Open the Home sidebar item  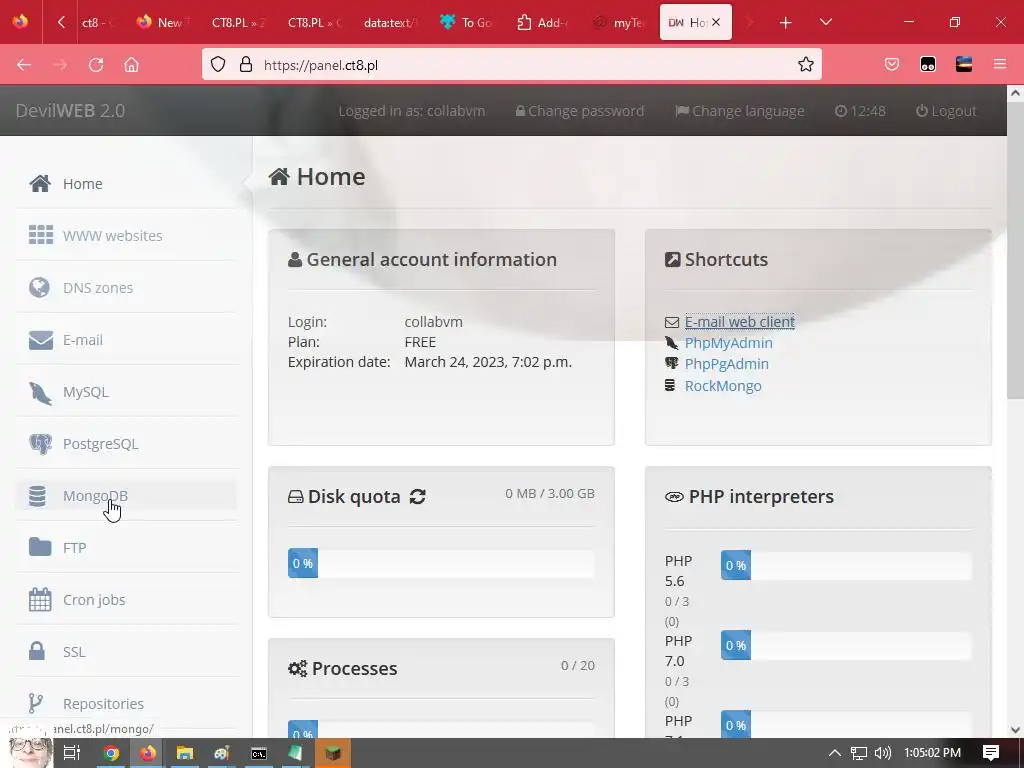127,184
